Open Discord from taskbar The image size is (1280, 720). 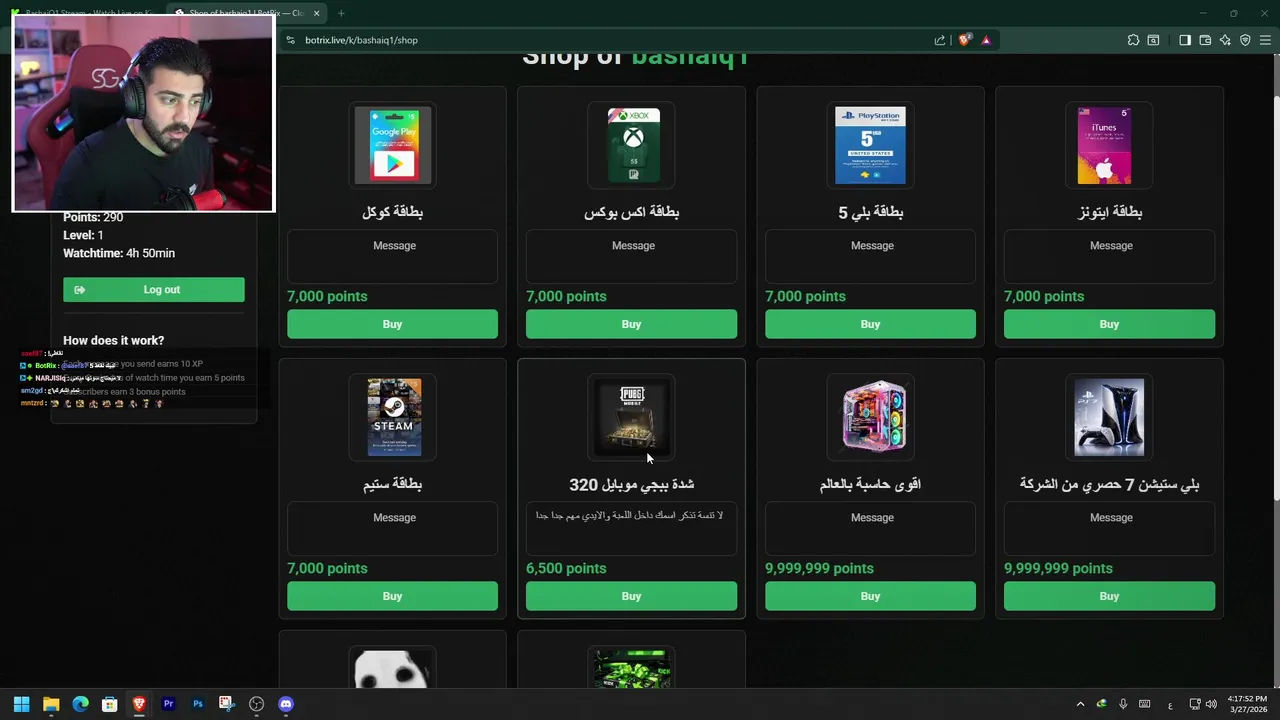tap(286, 704)
